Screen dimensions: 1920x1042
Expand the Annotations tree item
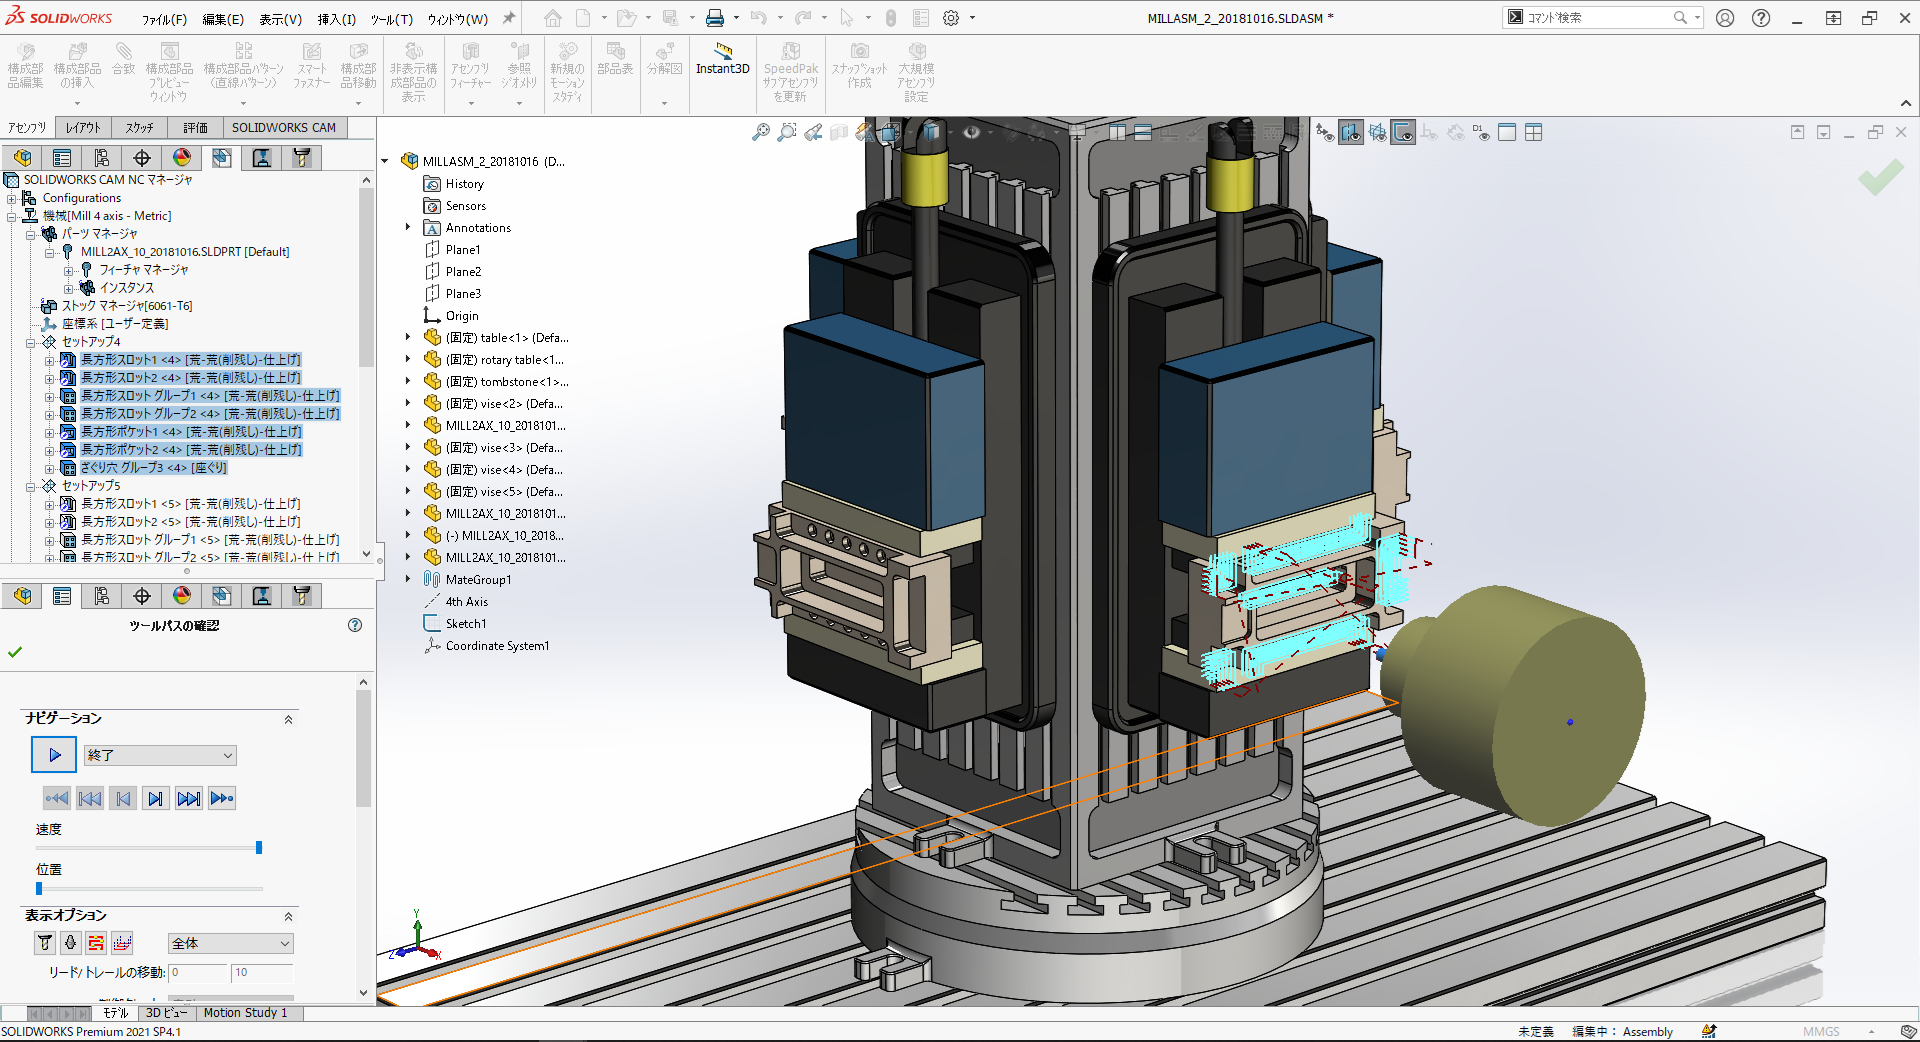408,227
